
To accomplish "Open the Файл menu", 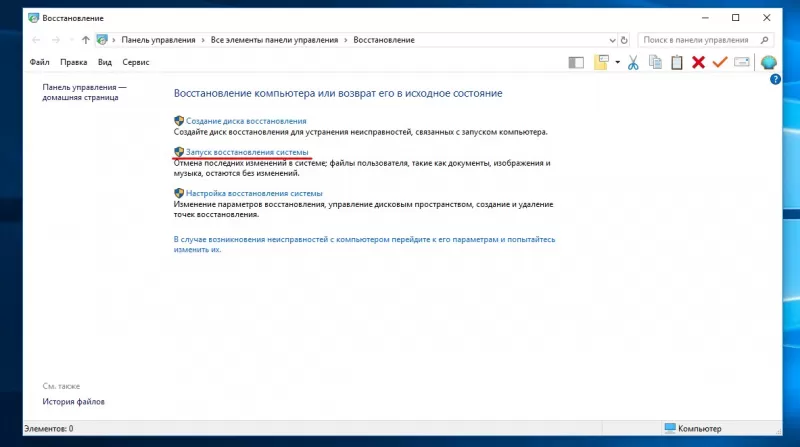I will tap(39, 62).
